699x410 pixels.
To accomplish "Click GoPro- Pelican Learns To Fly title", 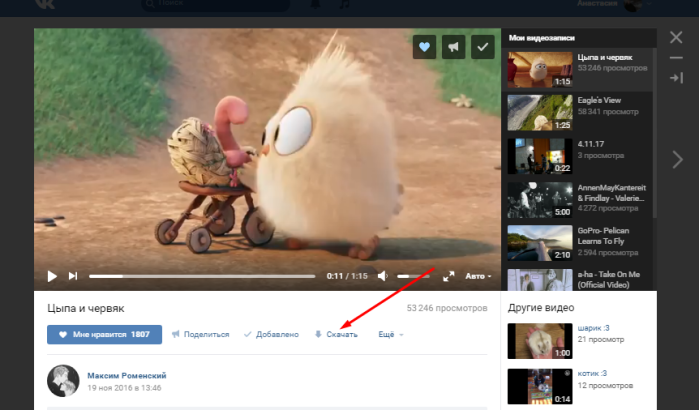I will (603, 236).
